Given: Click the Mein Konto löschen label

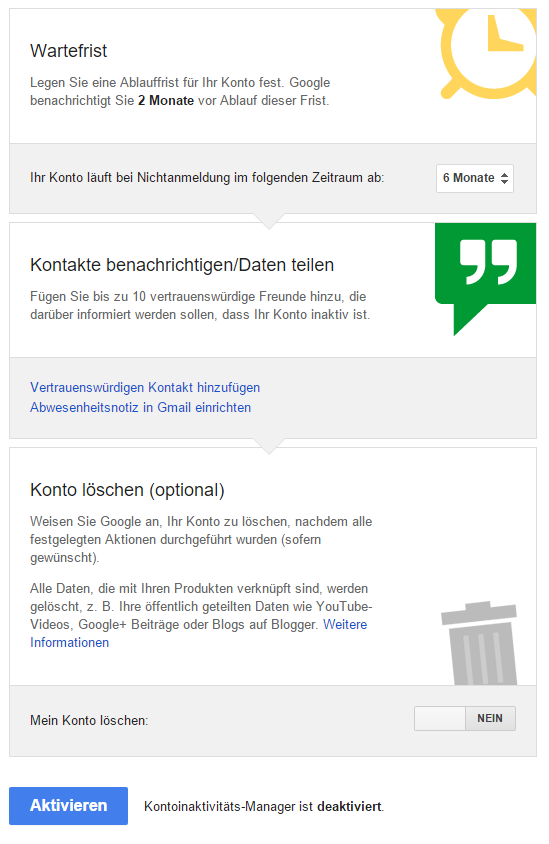Looking at the screenshot, I should point(89,720).
